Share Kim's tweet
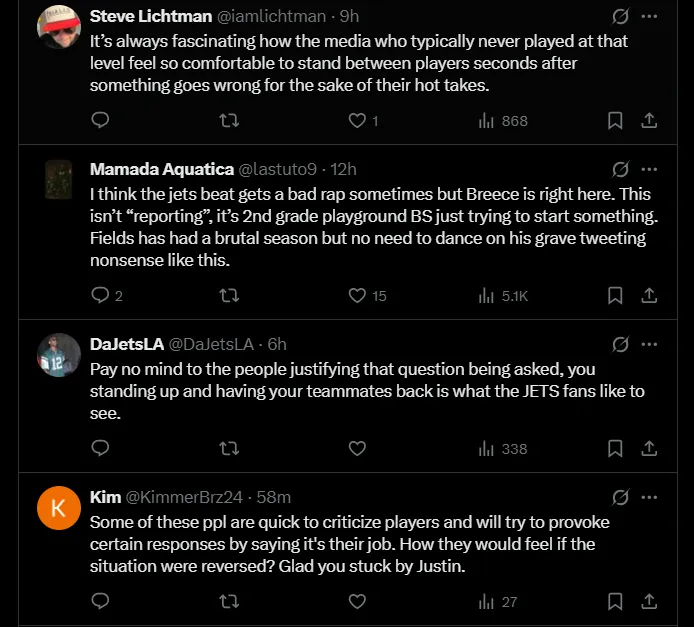Viewport: 694px width, 627px height. click(649, 602)
